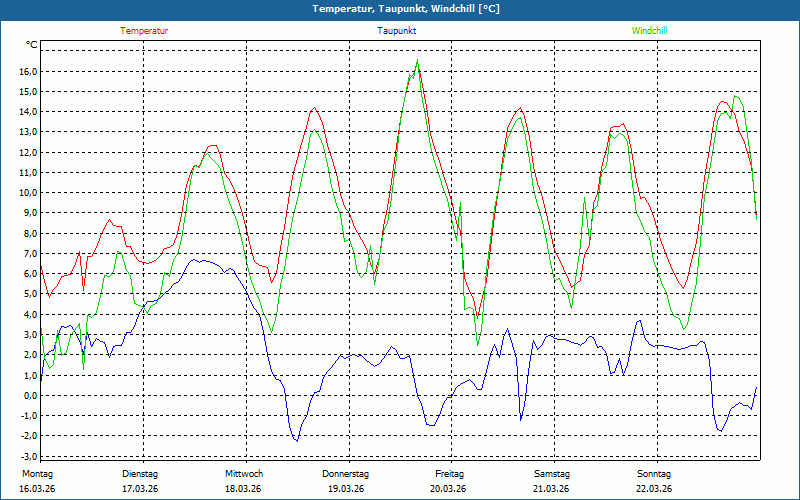Select the Samstag day label
Viewport: 800px width, 500px height.
(x=551, y=474)
